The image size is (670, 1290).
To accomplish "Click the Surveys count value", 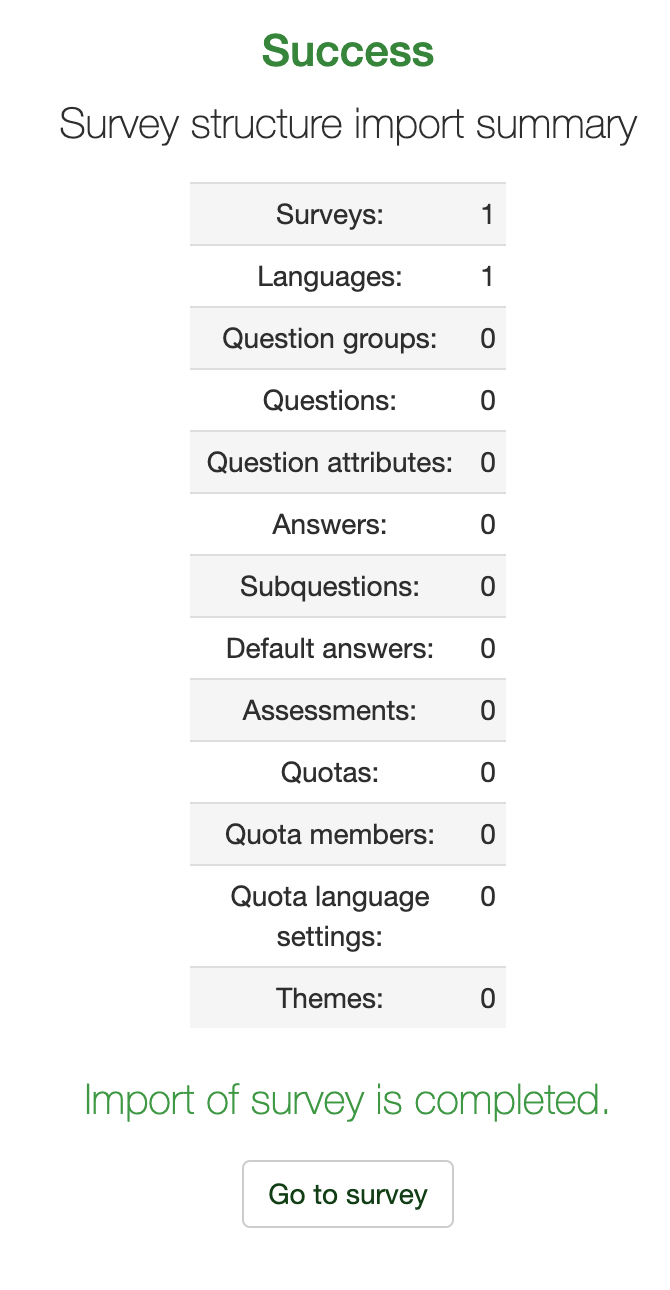I will click(487, 215).
